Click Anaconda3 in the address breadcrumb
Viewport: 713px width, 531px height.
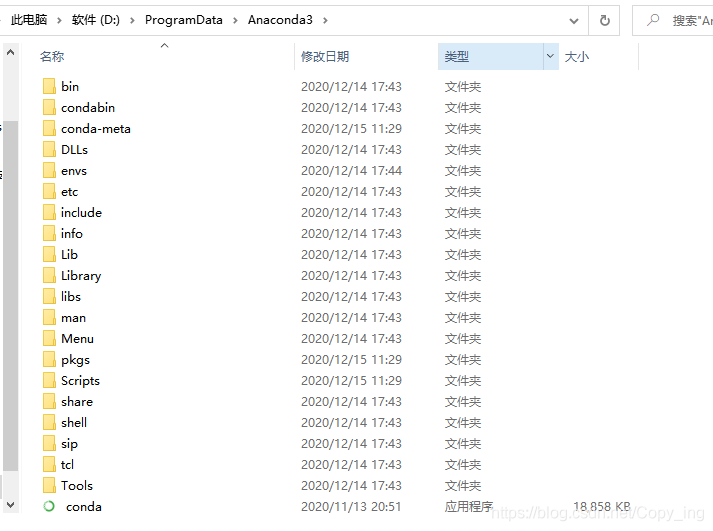(280, 20)
